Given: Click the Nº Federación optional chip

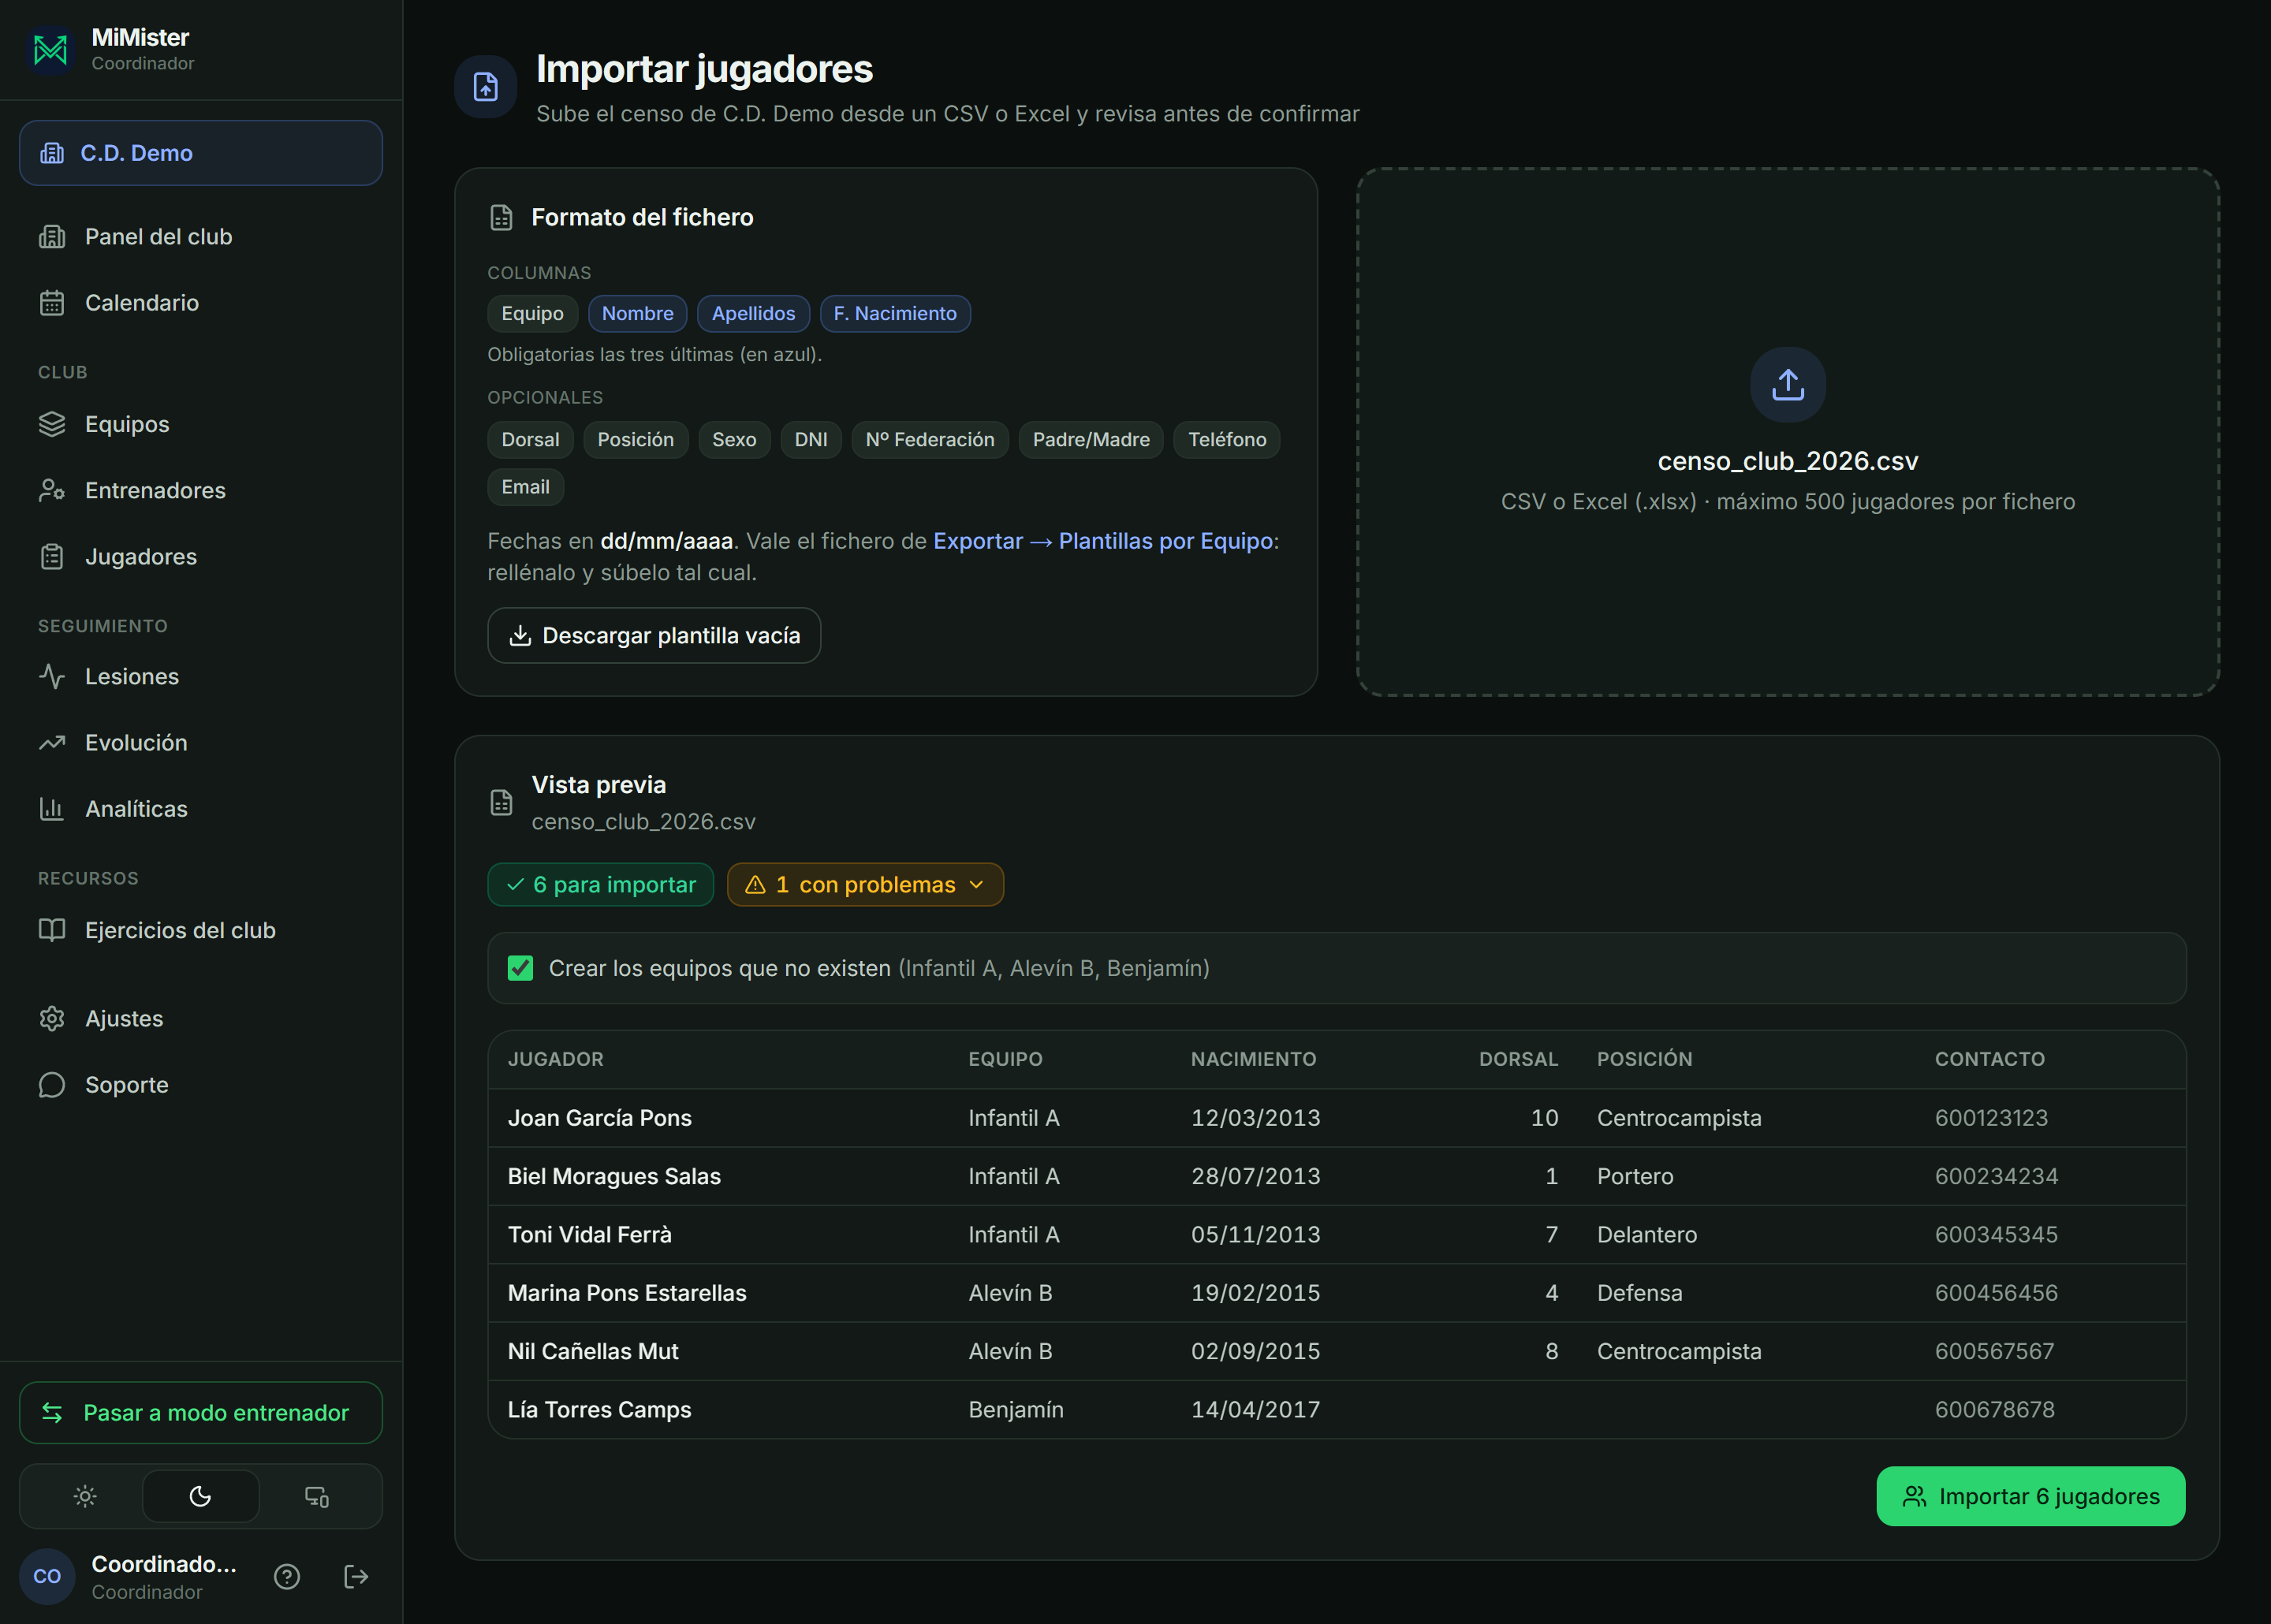Looking at the screenshot, I should click(930, 440).
